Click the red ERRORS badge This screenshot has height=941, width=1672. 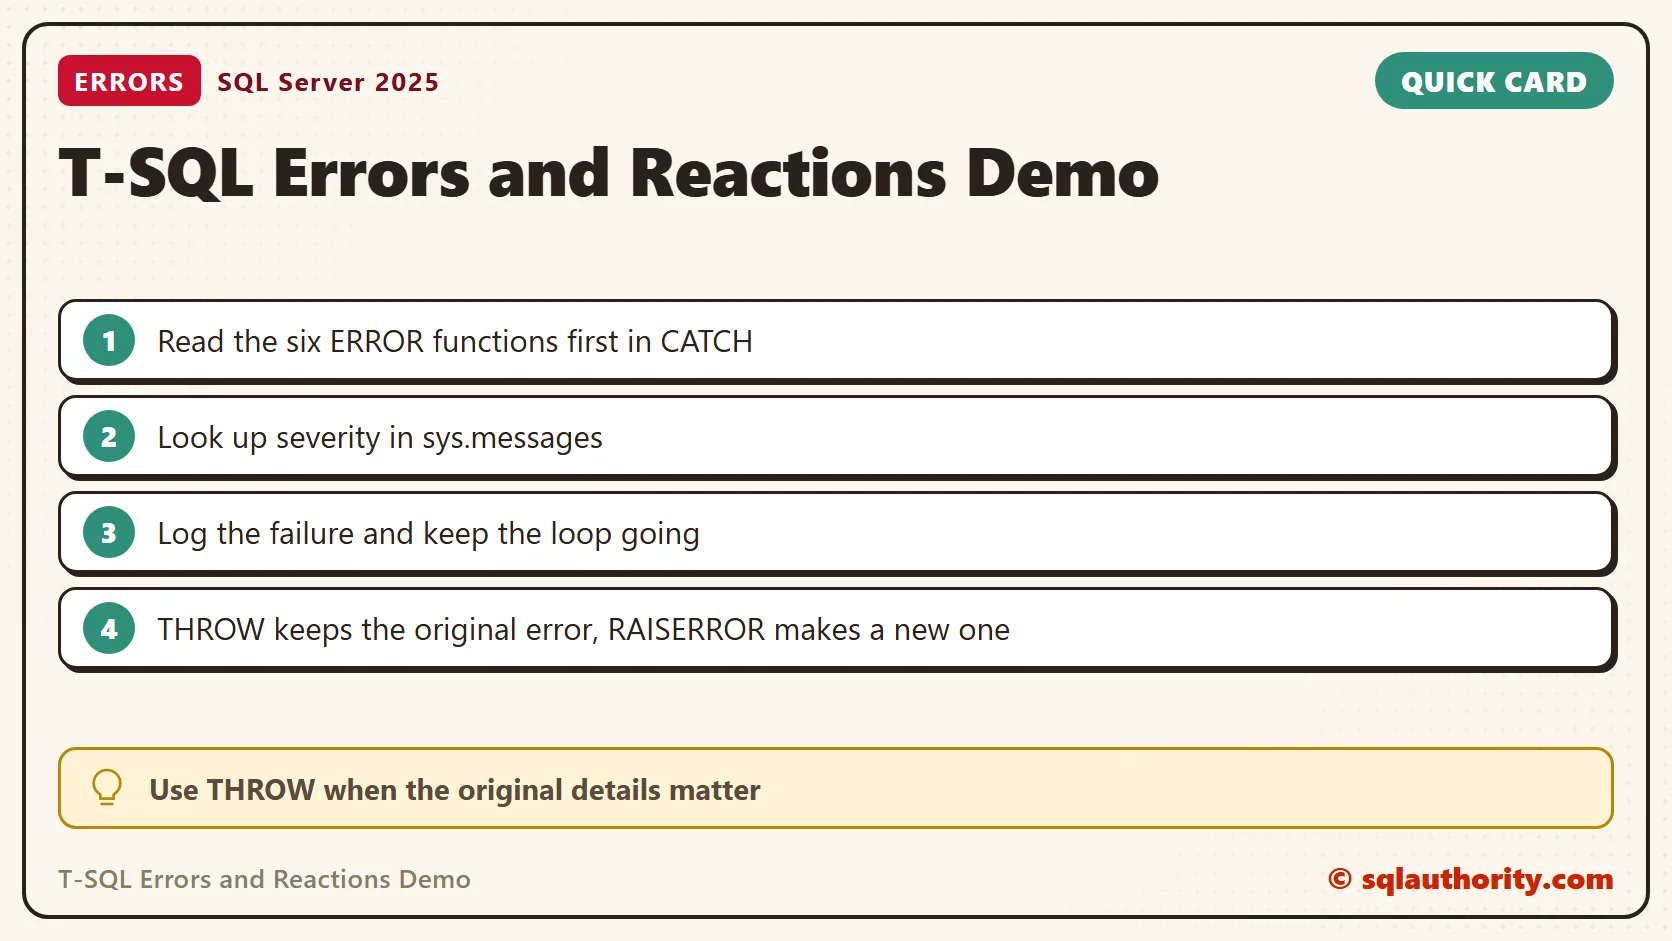pyautogui.click(x=129, y=81)
